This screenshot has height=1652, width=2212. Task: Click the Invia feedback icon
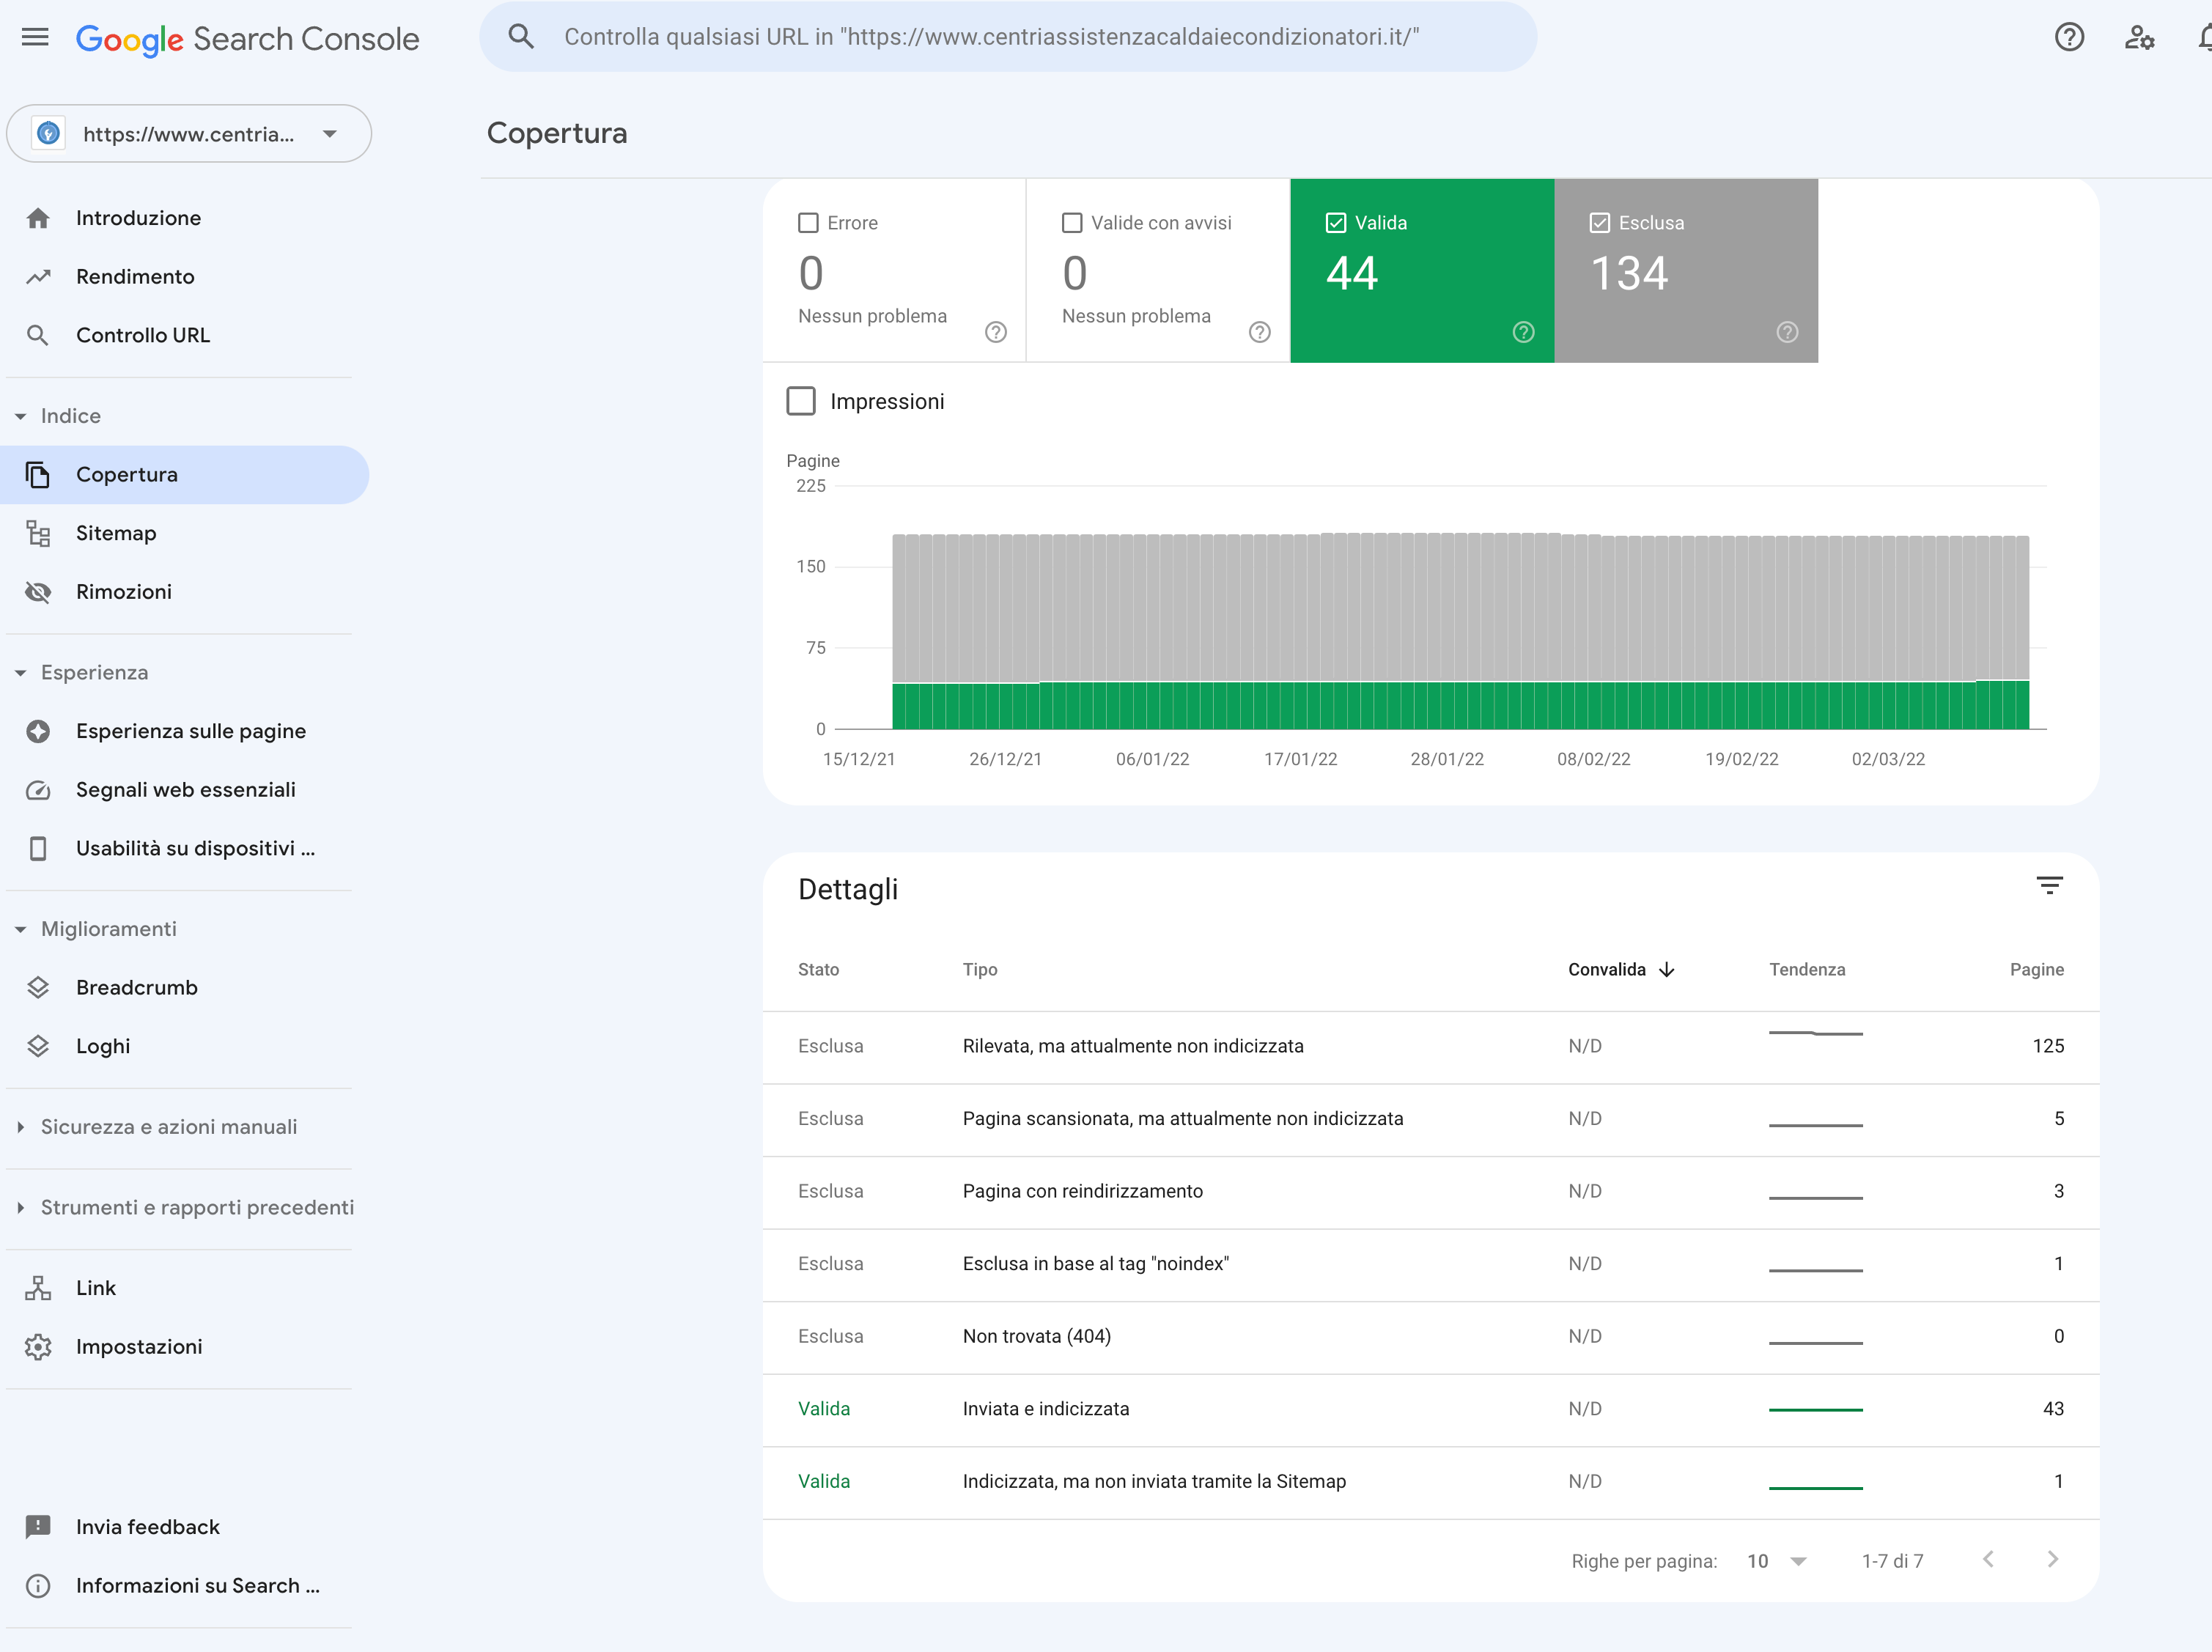coord(38,1527)
